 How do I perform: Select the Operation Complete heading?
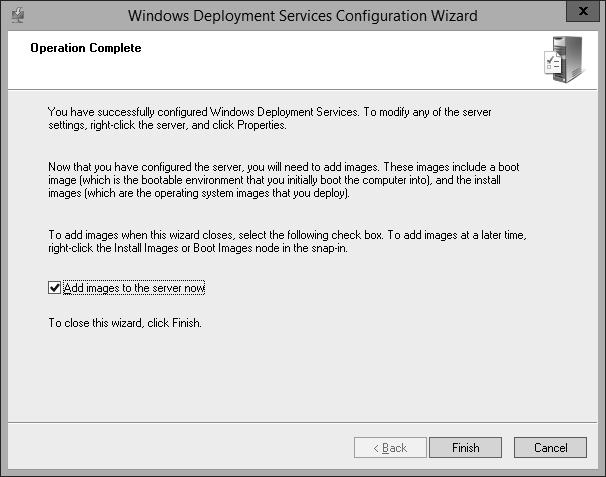click(86, 48)
